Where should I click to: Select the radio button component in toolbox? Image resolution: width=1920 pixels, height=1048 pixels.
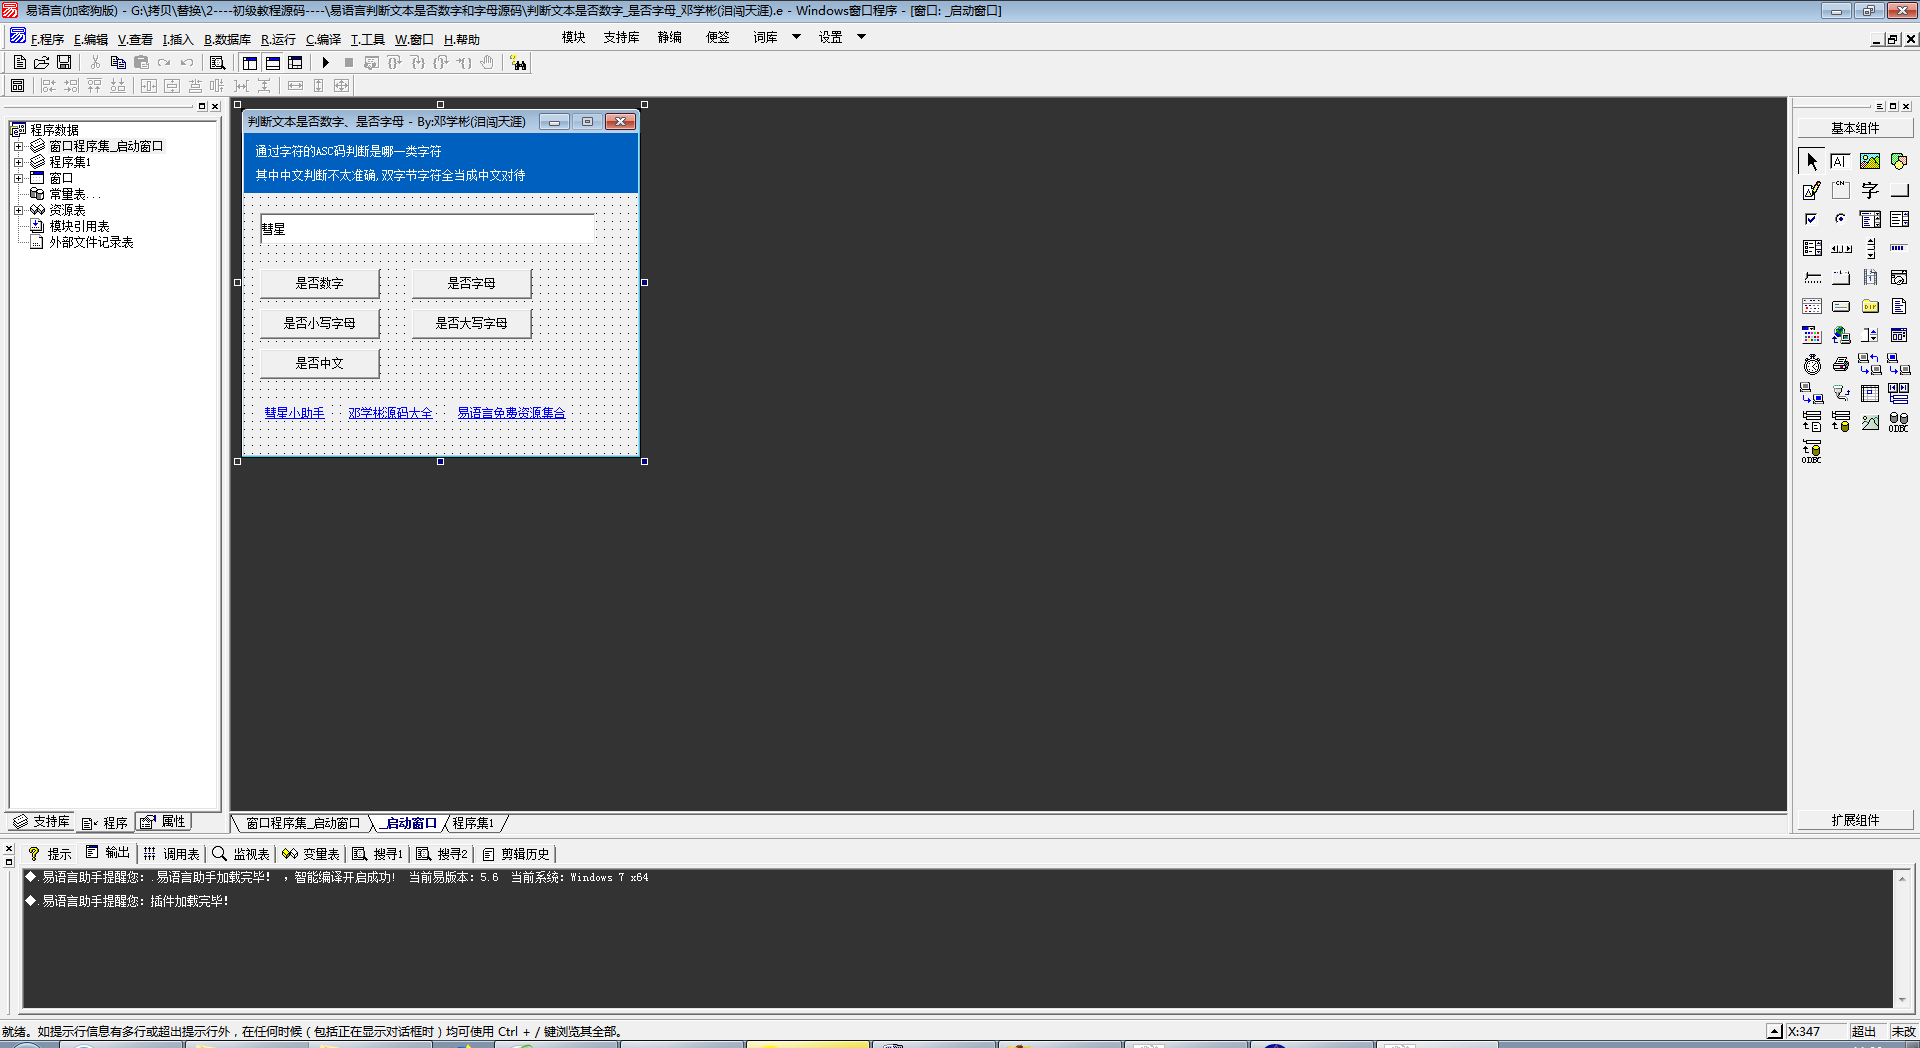click(1840, 219)
